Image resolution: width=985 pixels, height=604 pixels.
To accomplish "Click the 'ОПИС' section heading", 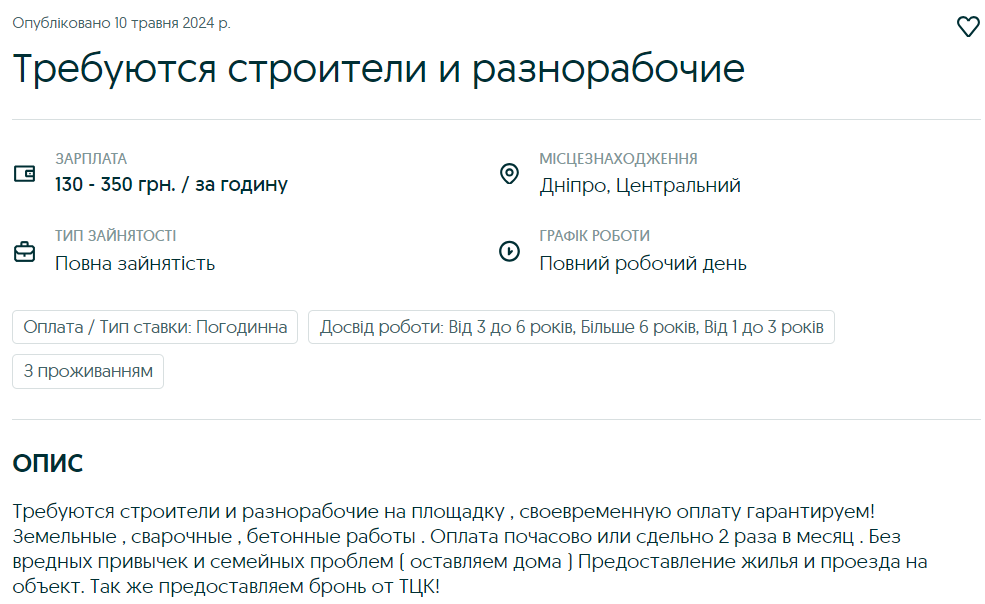I will tap(47, 464).
